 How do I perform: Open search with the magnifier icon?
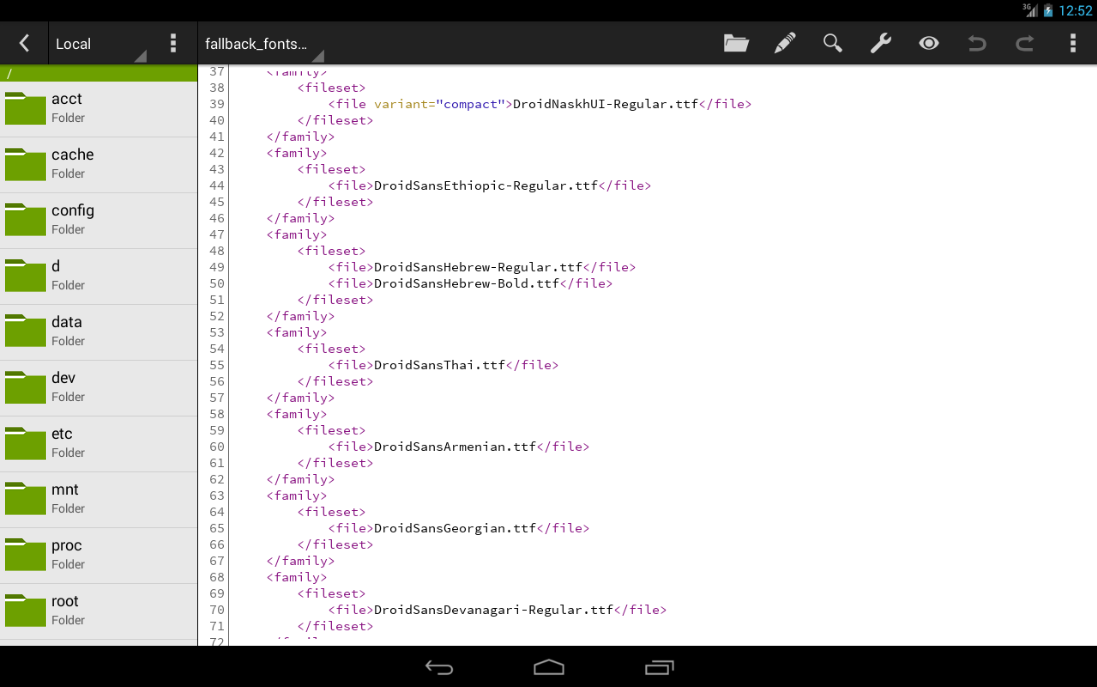[832, 43]
